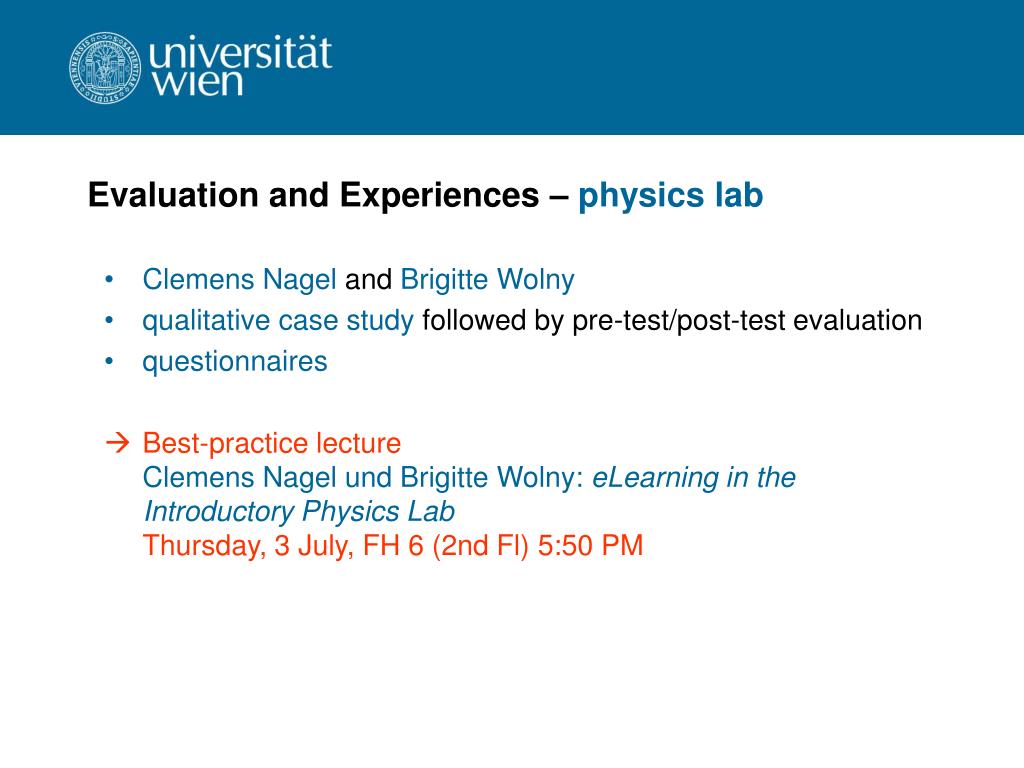Click the questionnaires bullet text

(235, 362)
